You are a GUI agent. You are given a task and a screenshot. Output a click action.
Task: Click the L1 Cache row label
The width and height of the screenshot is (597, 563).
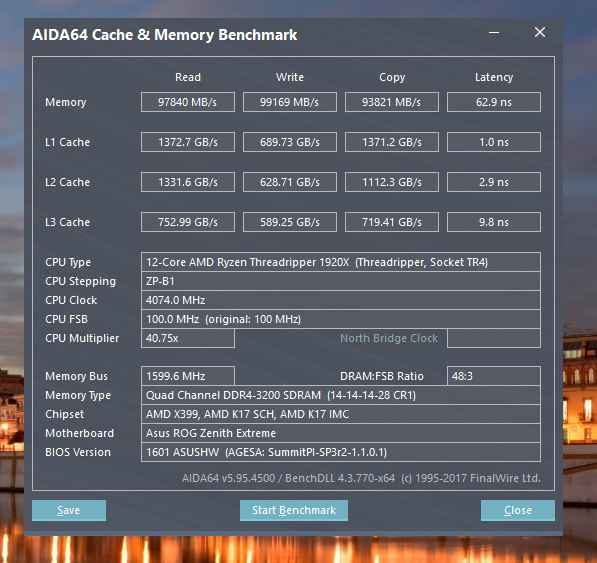click(x=67, y=142)
